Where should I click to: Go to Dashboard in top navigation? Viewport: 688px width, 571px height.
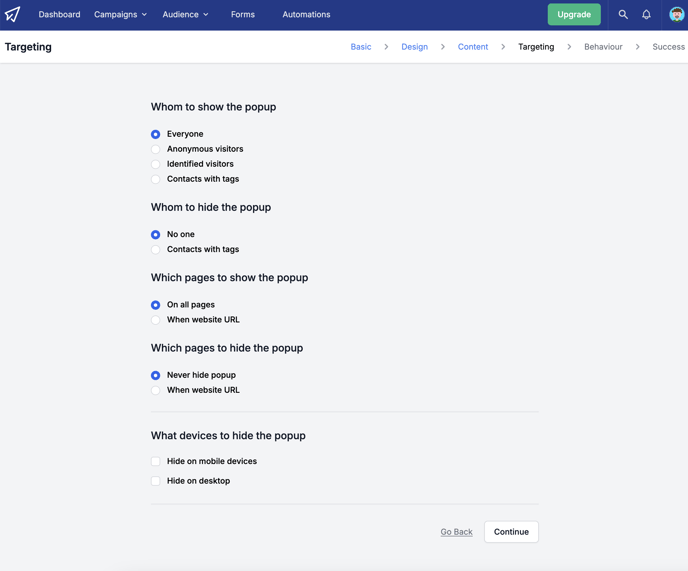click(x=59, y=14)
